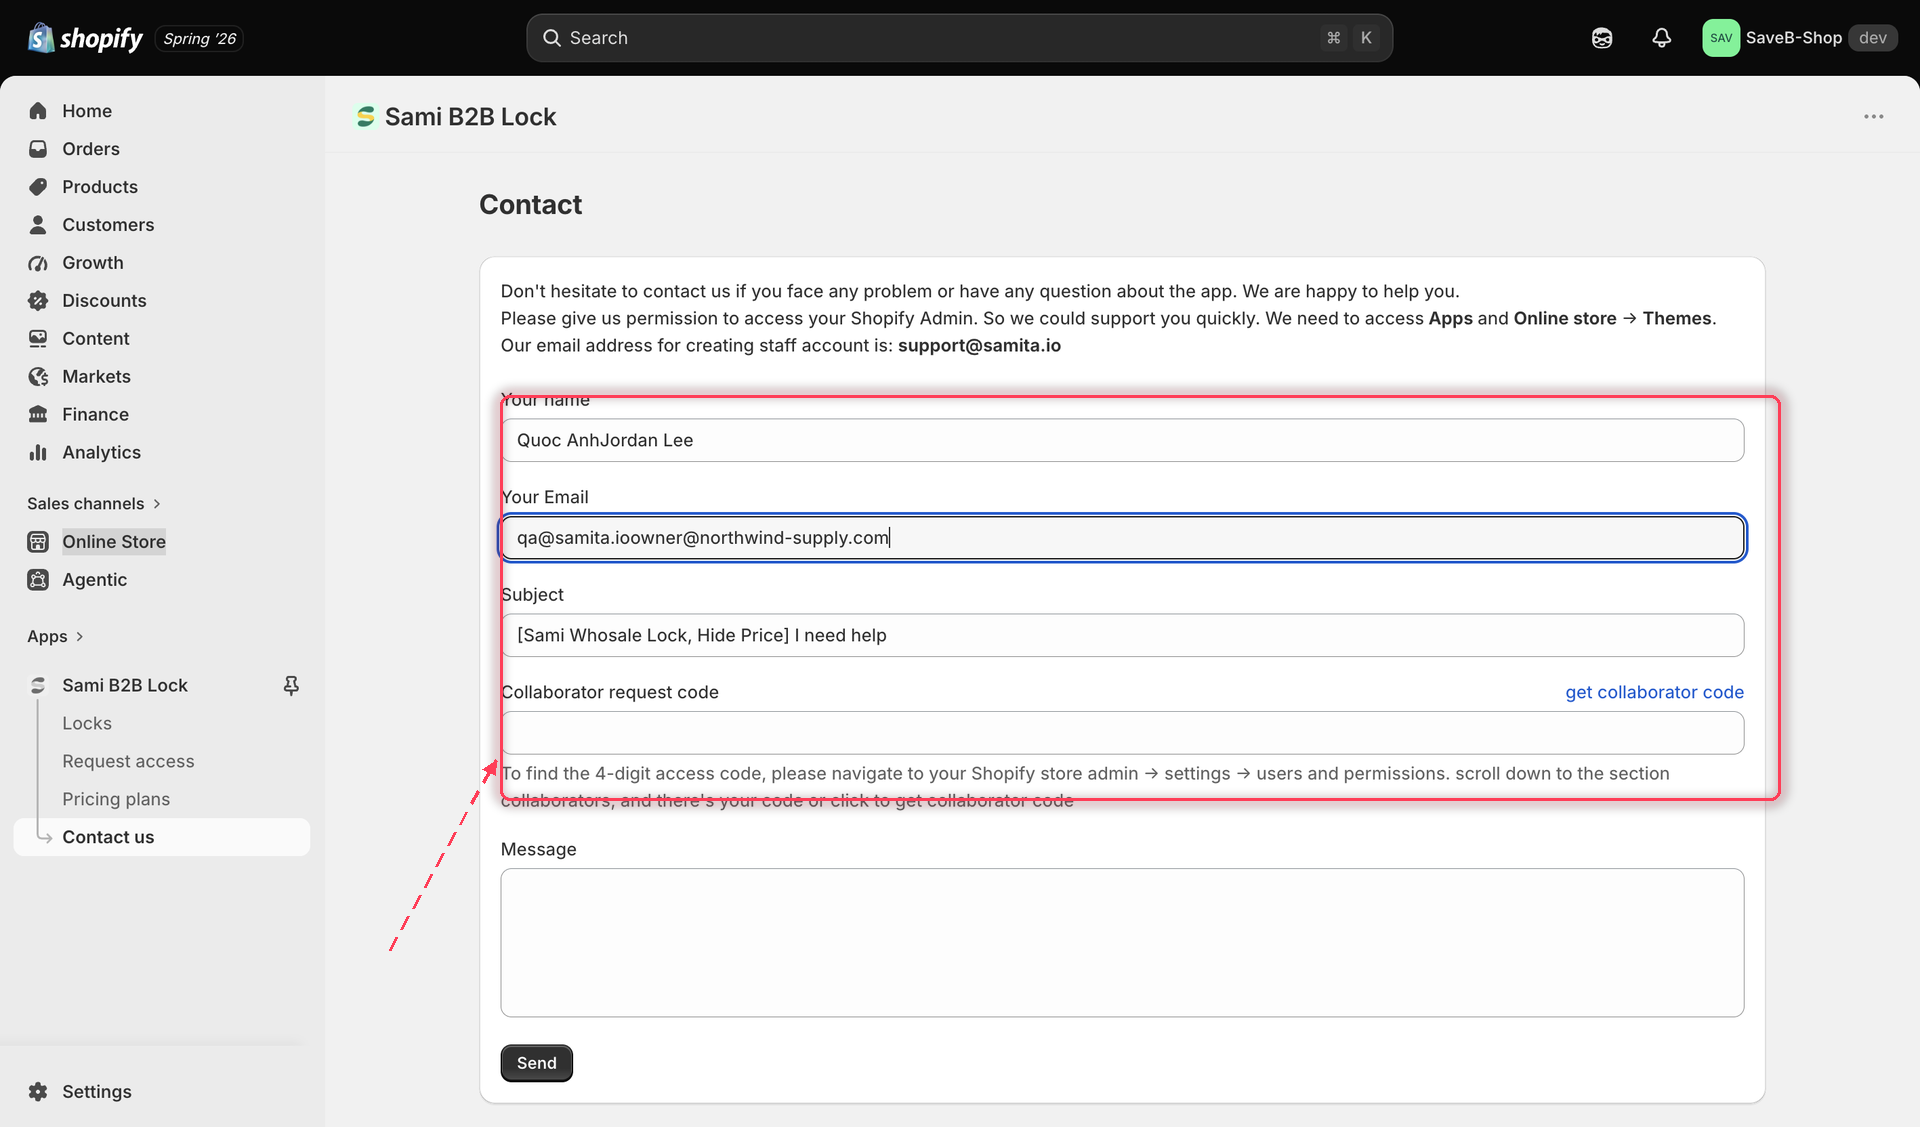Open the Sidekick assistant icon

1602,38
